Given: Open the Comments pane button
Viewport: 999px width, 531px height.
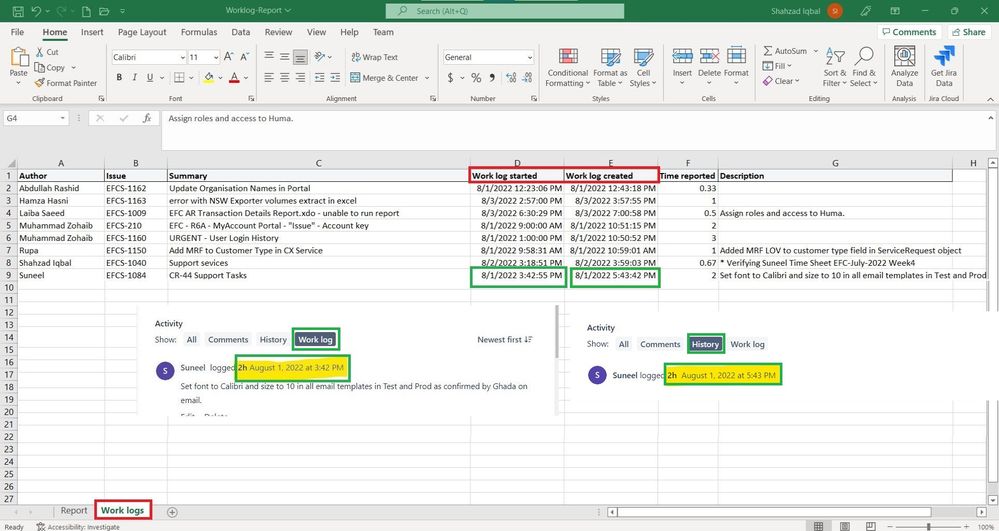Looking at the screenshot, I should [907, 32].
